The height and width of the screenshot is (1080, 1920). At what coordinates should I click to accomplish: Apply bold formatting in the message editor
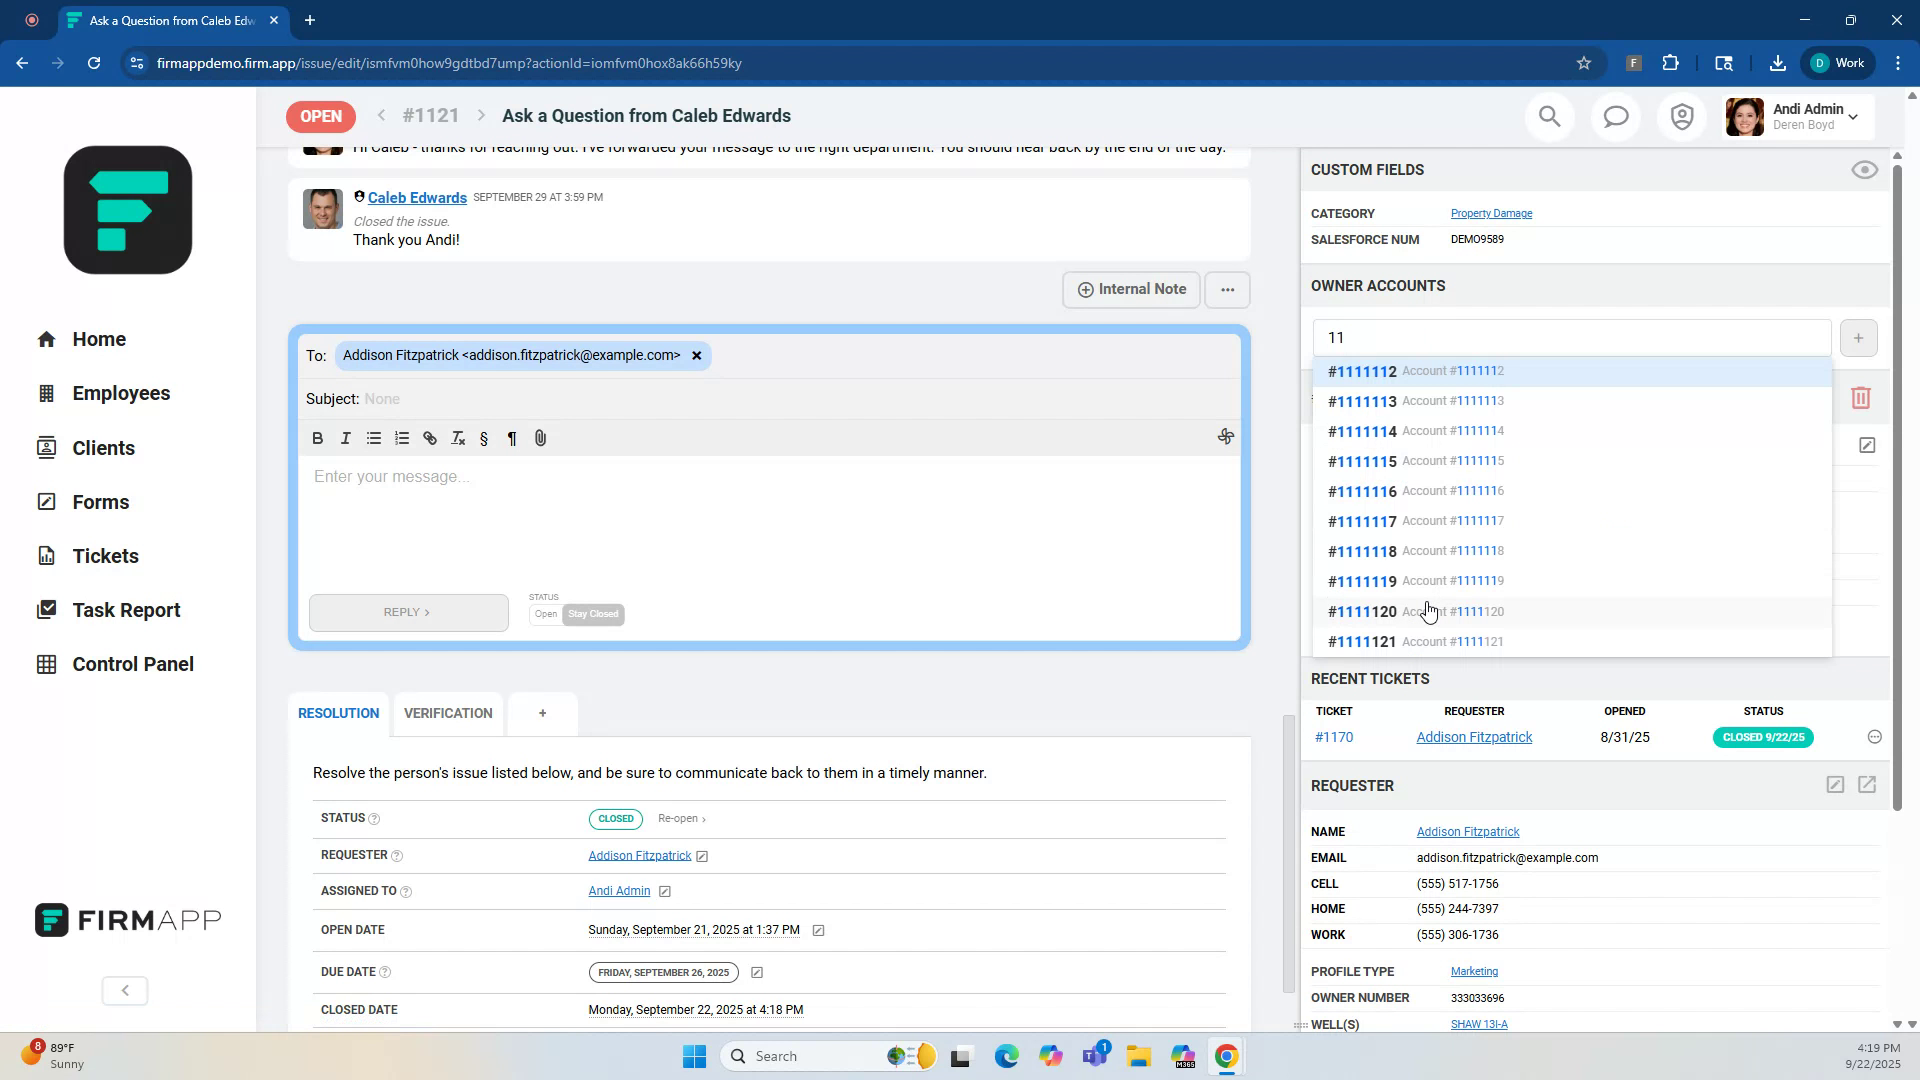pyautogui.click(x=317, y=438)
